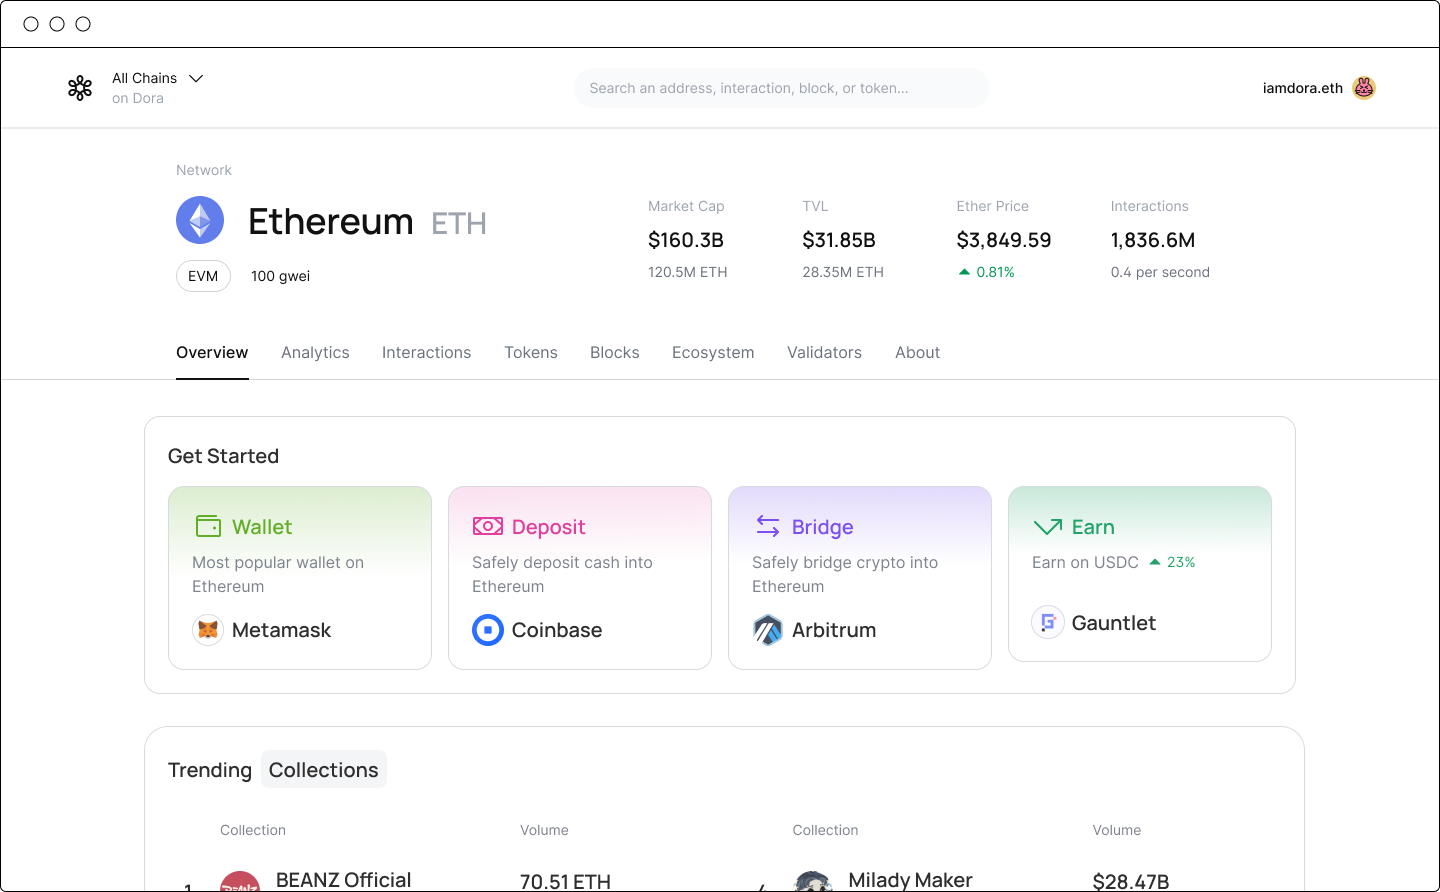The height and width of the screenshot is (892, 1440).
Task: Open the About tab
Action: pyautogui.click(x=917, y=352)
